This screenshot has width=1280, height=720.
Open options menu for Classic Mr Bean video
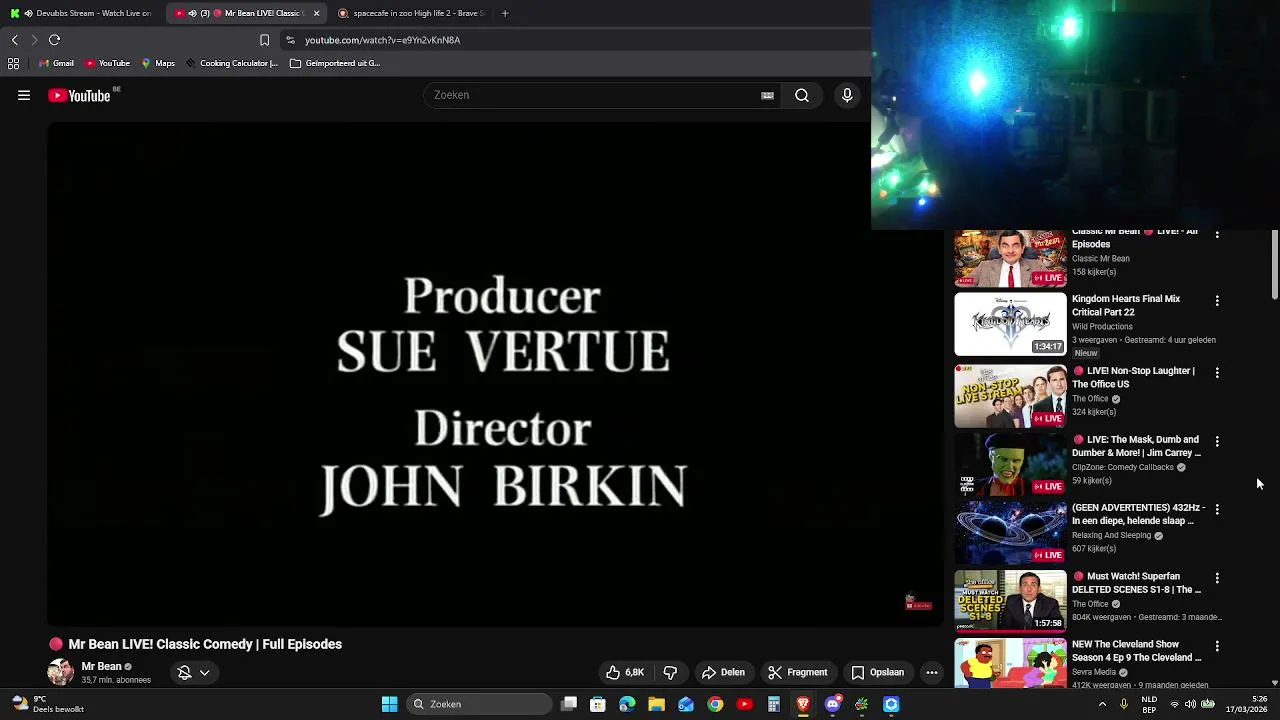(1217, 234)
